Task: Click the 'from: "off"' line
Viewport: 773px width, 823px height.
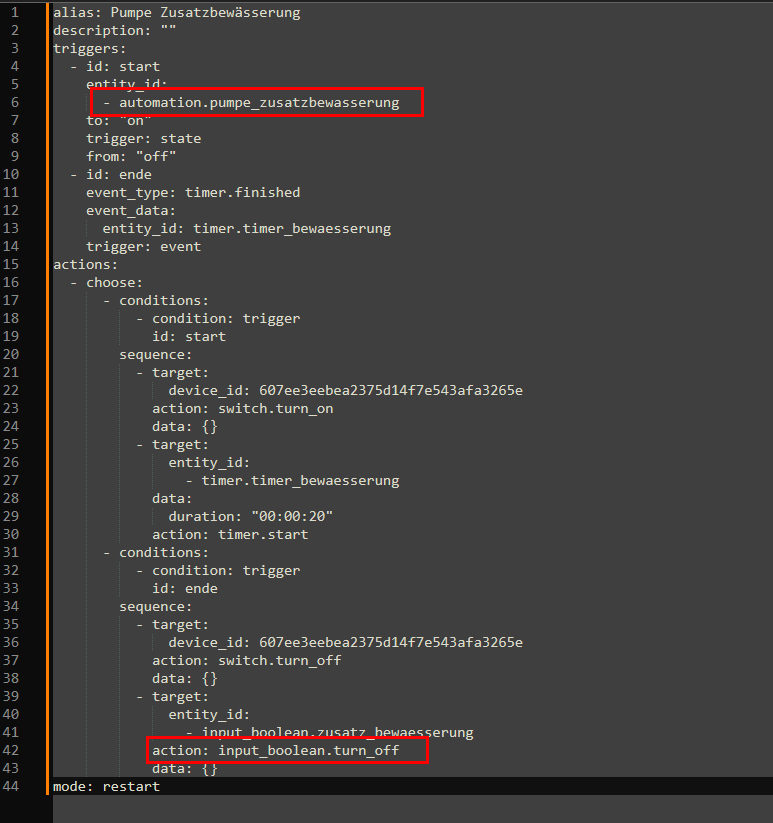Action: [131, 157]
